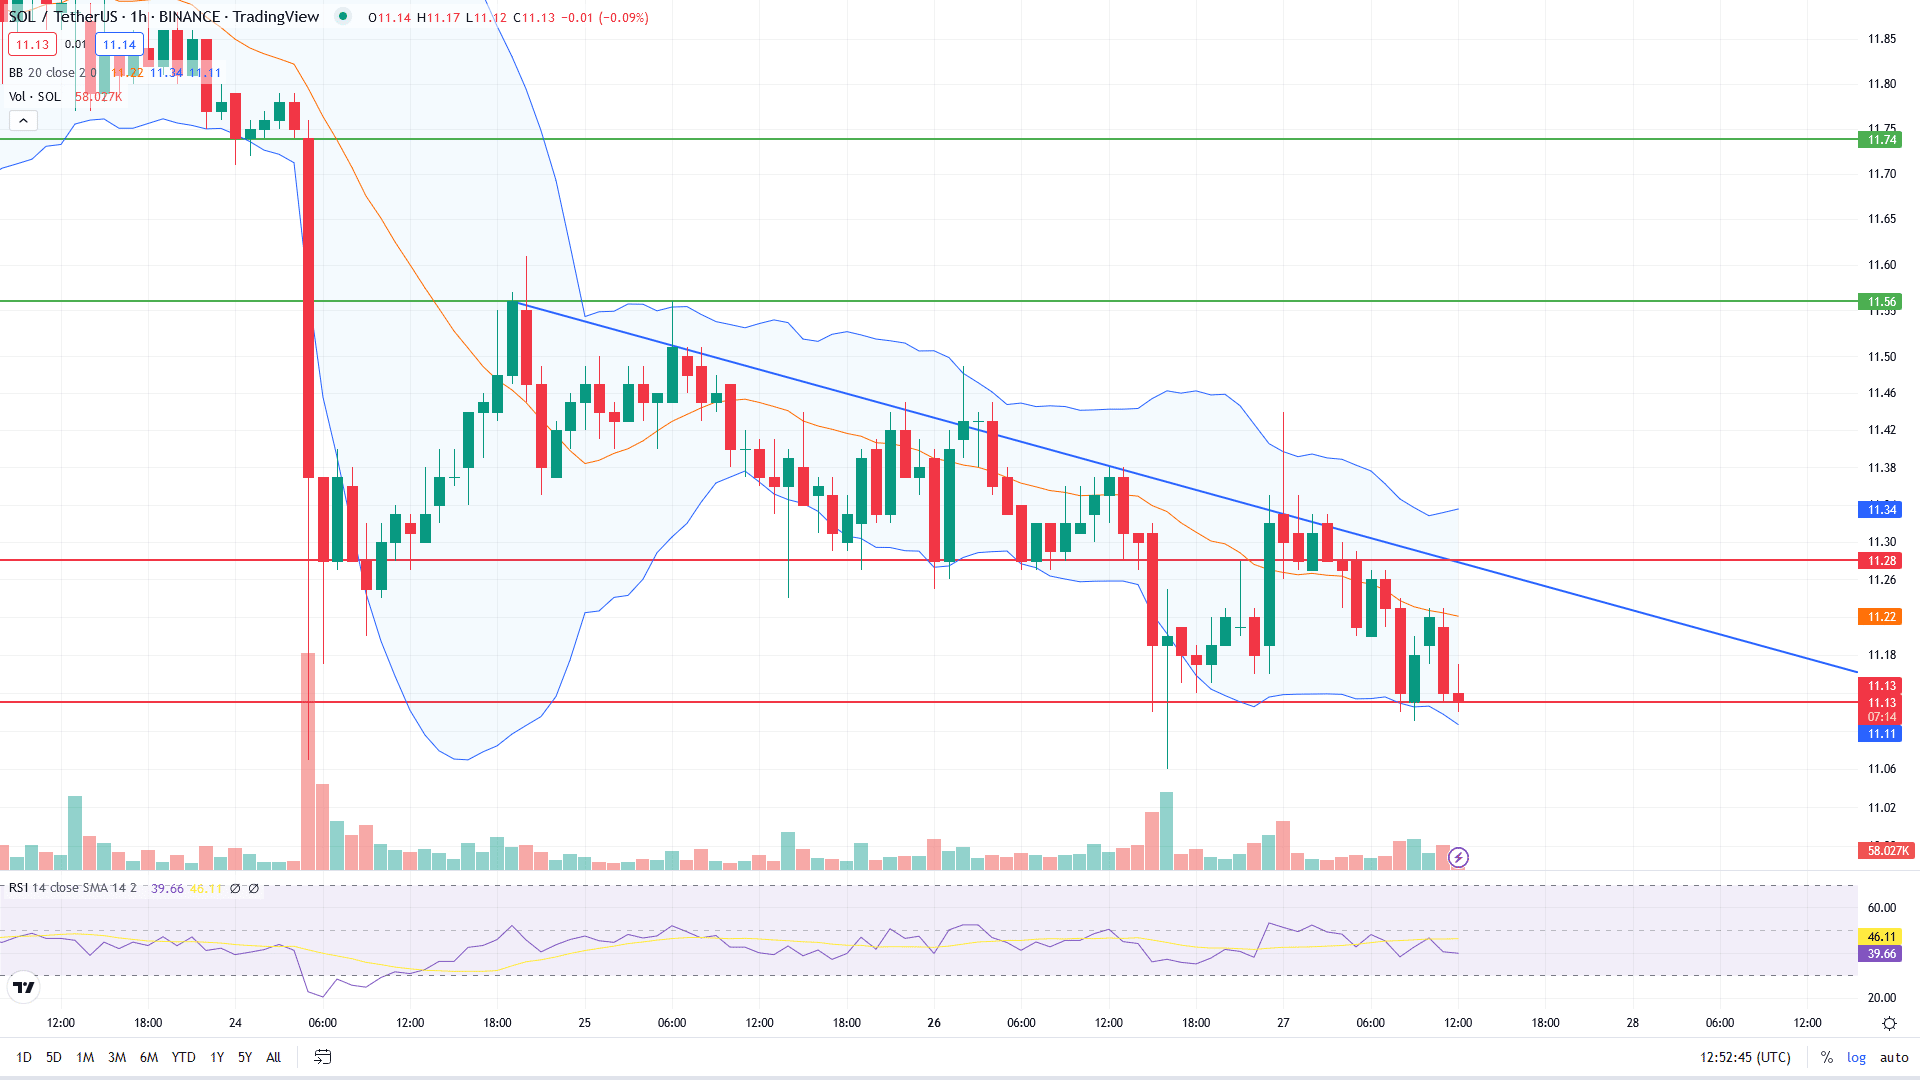Toggle auto scale mode
The height and width of the screenshot is (1080, 1920).
click(x=1894, y=1057)
